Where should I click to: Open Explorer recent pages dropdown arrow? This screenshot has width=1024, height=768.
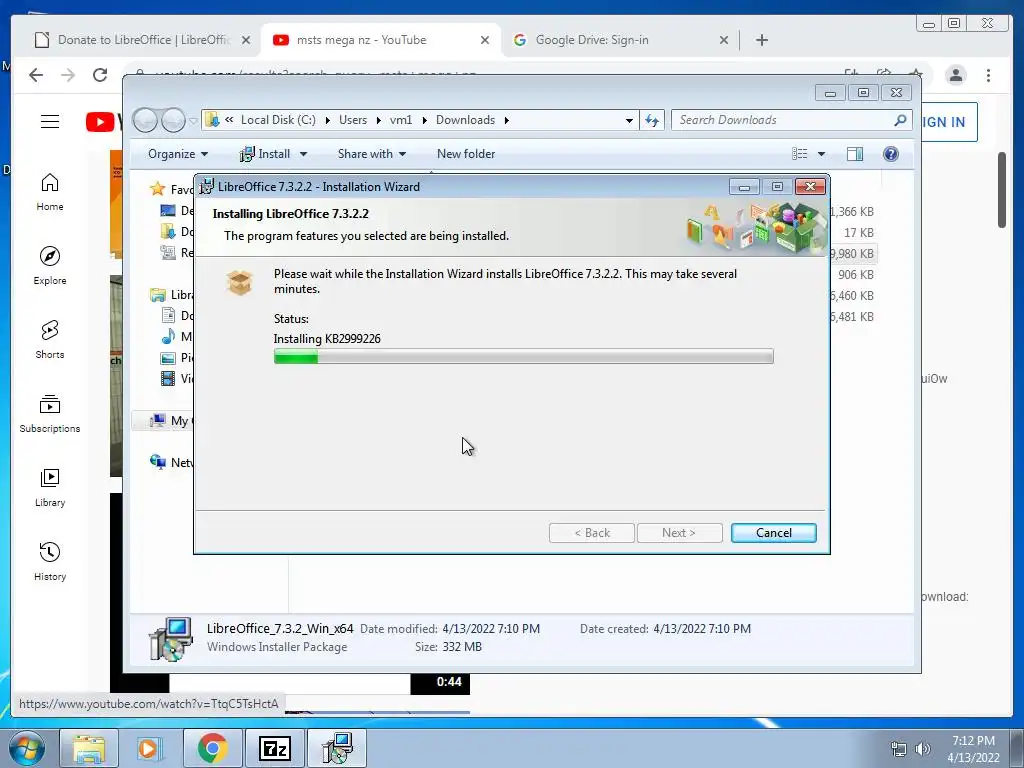(193, 121)
